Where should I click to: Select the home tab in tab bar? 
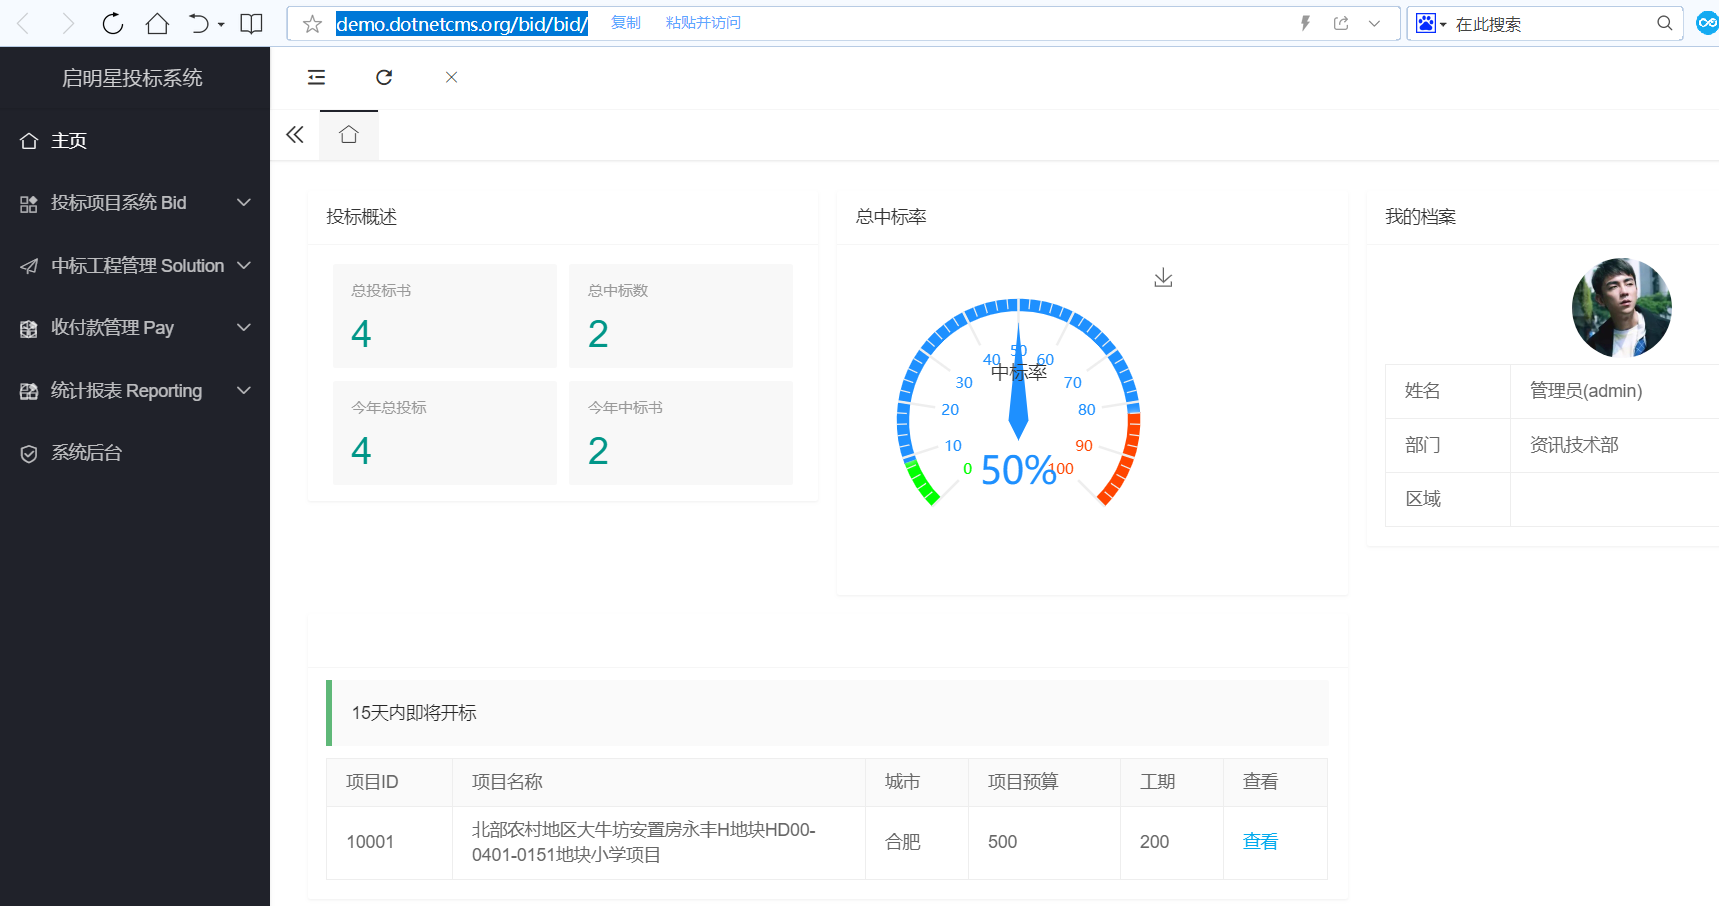point(348,135)
